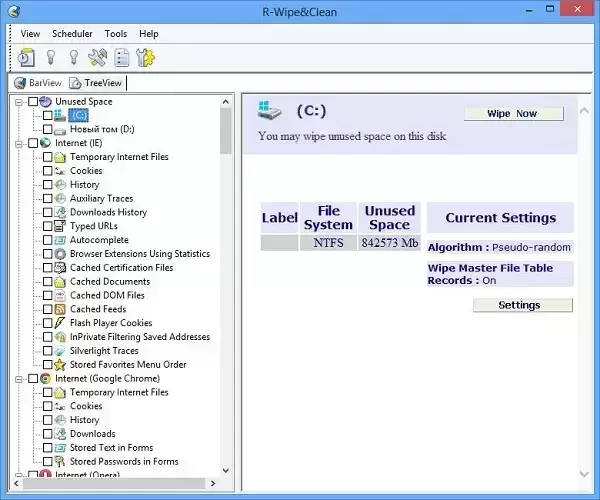Click the tree panel vertical scrollbar thumb
Screen dimensions: 600x500
click(225, 130)
